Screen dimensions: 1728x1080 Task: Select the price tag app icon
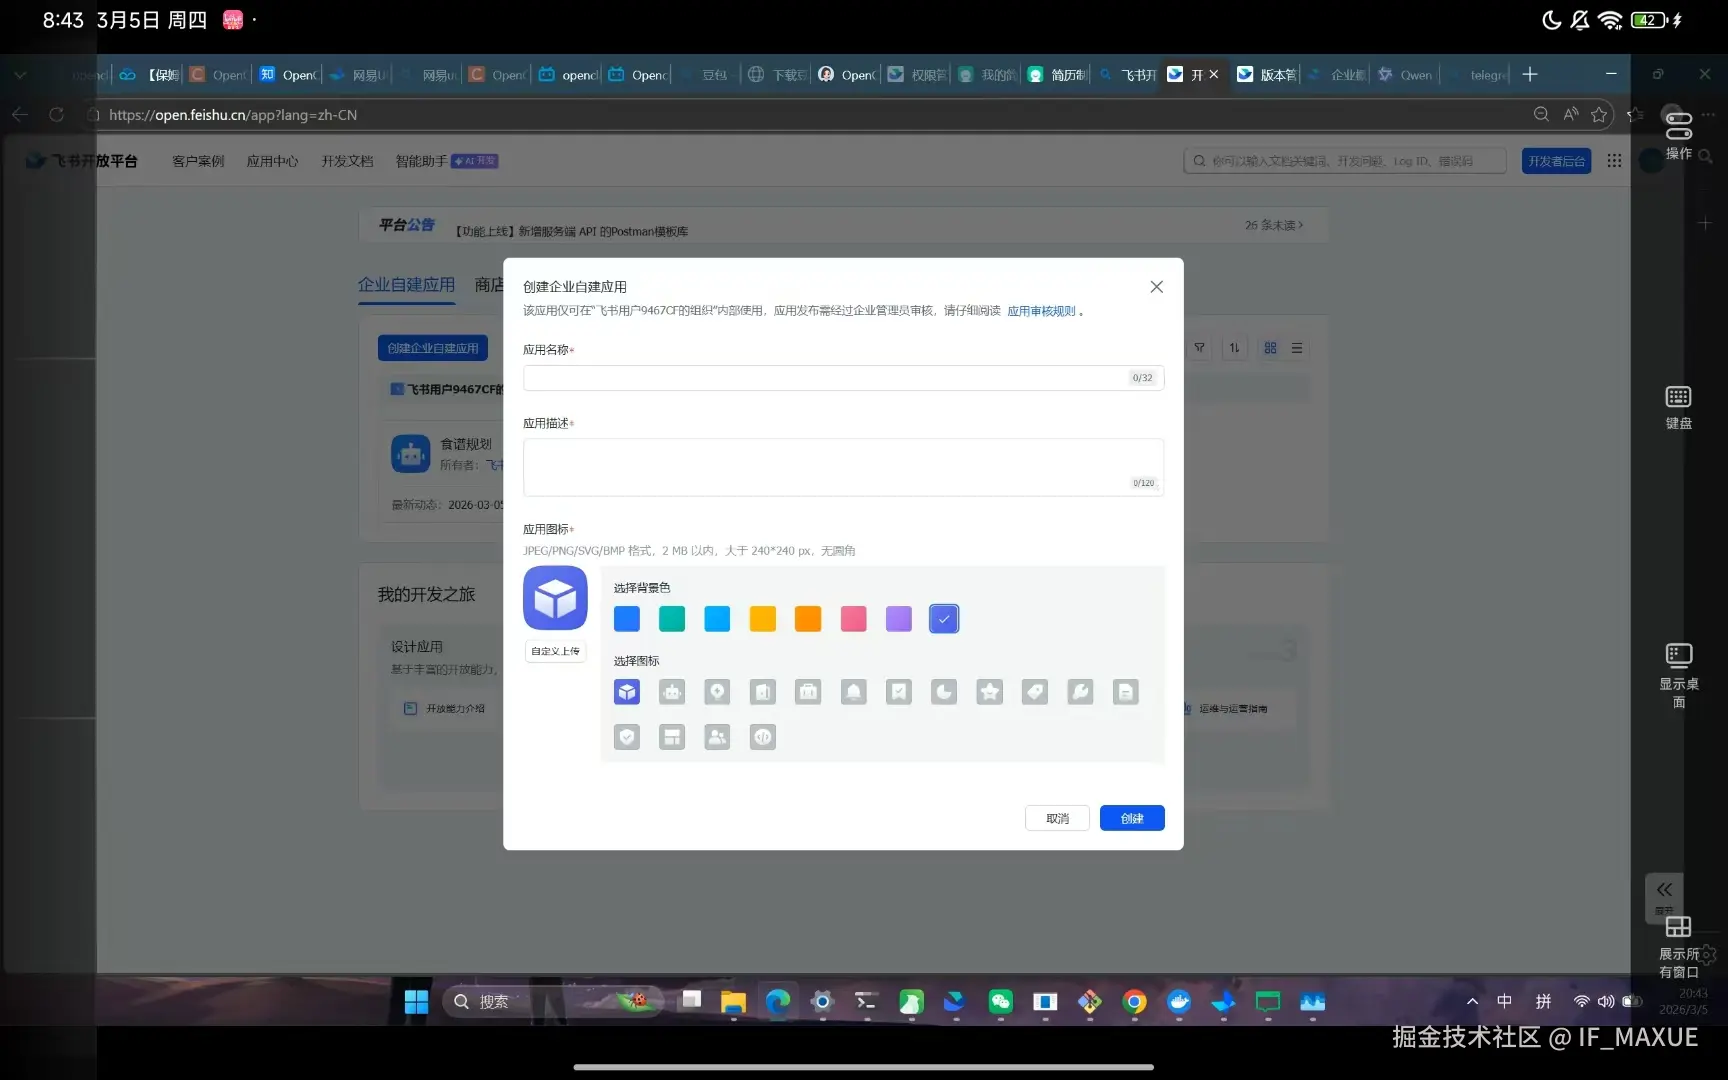coord(1035,692)
